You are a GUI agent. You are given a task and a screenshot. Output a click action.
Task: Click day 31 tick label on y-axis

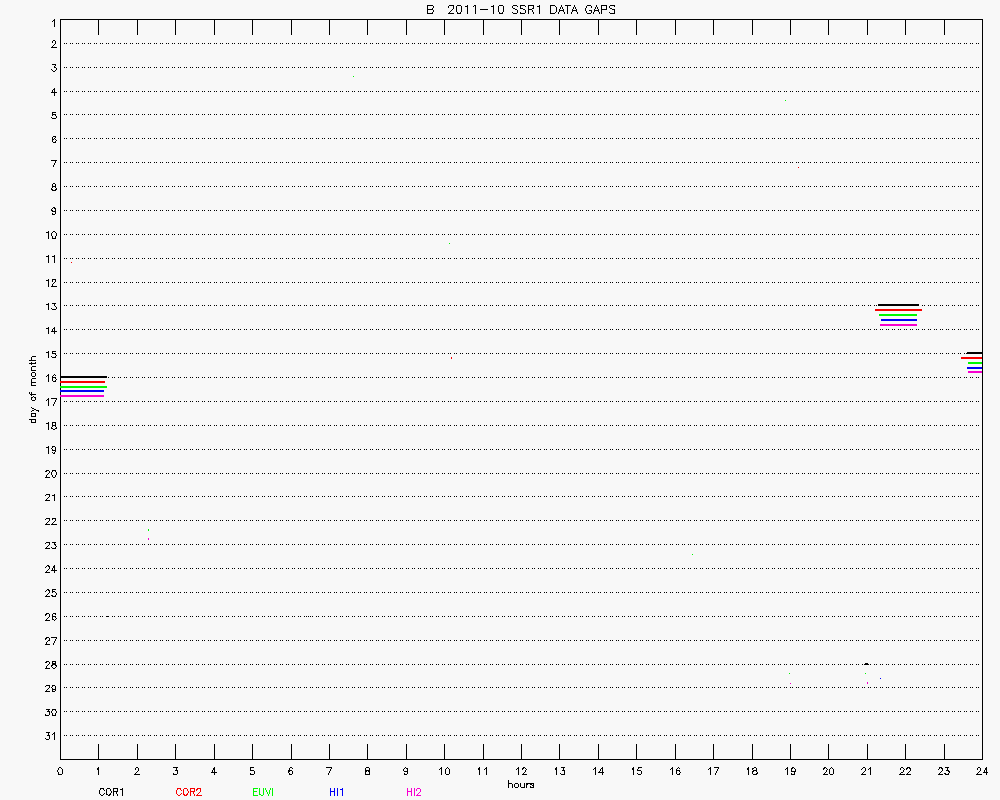pyautogui.click(x=50, y=736)
